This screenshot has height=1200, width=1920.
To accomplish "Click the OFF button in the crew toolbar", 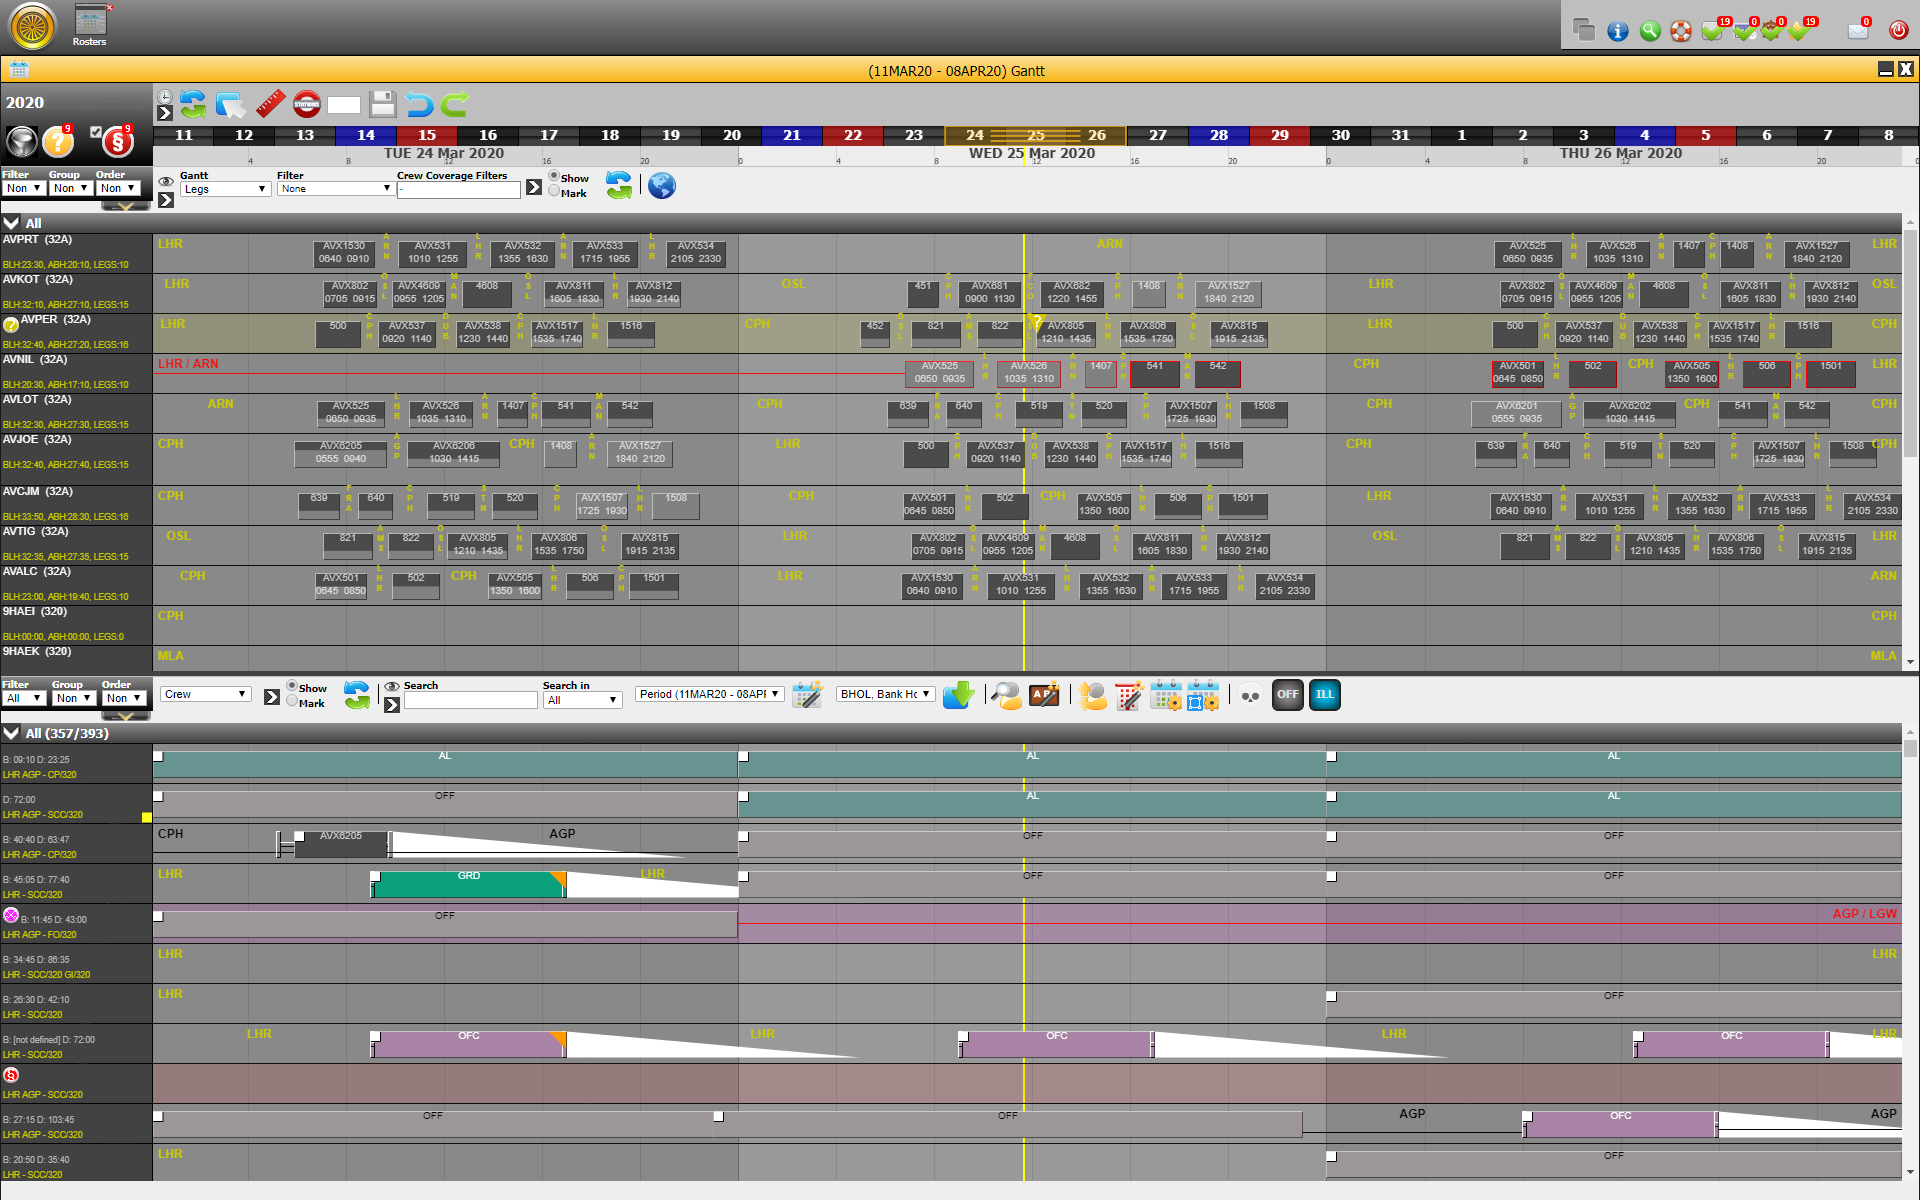I will tap(1288, 694).
